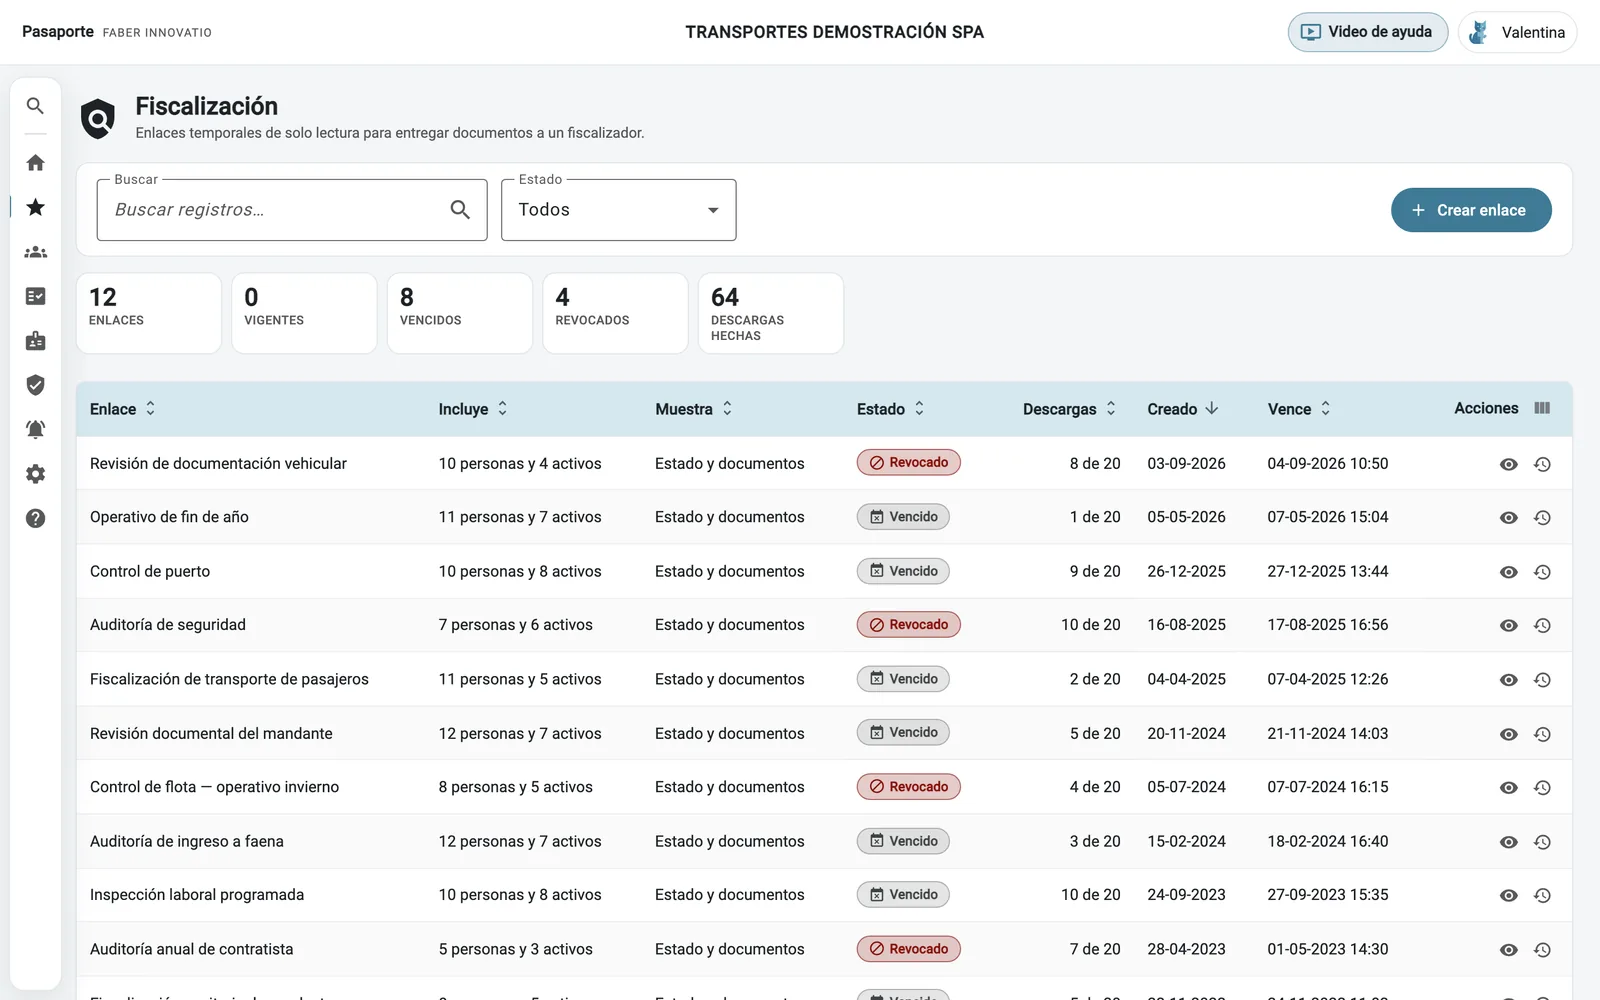Open history for Operativo de fin de año

tap(1542, 517)
